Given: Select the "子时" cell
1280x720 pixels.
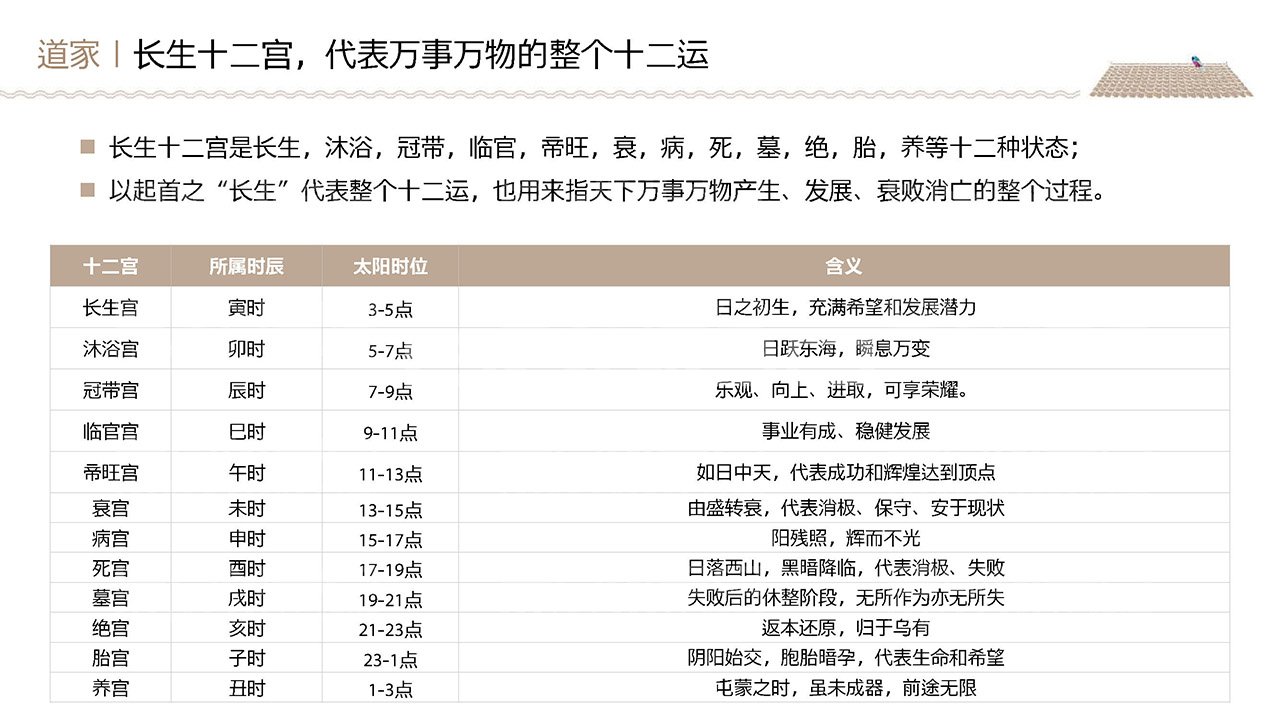Looking at the screenshot, I should point(246,659).
